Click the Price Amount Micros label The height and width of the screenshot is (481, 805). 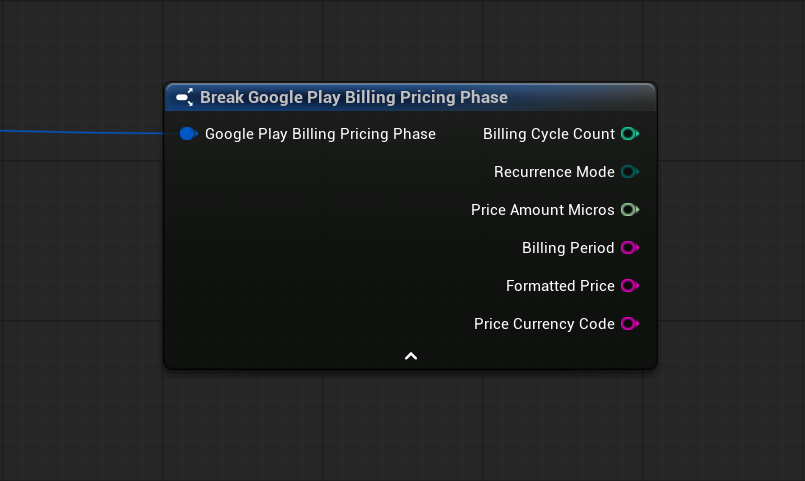click(543, 210)
